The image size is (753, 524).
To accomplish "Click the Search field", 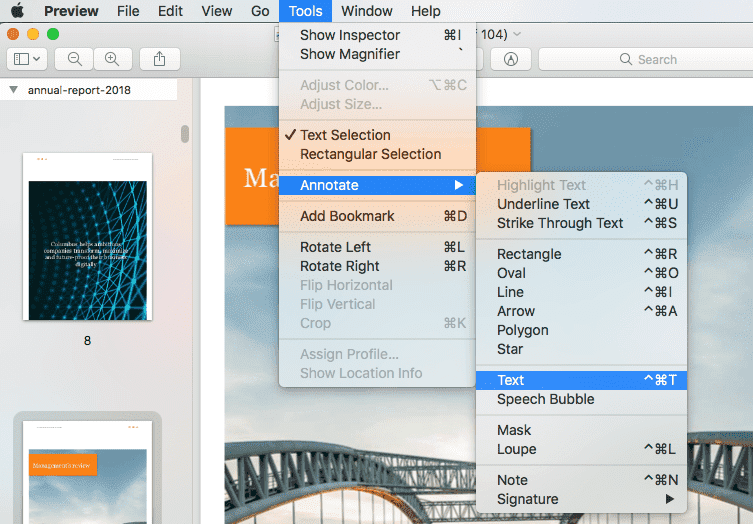I will click(646, 59).
